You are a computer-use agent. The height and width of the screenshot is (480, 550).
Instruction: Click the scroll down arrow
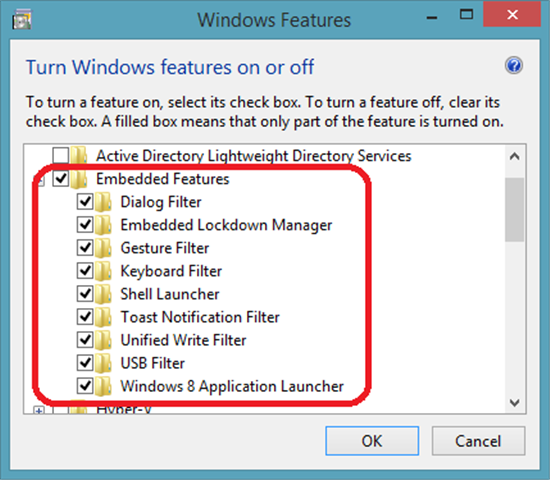click(x=515, y=402)
